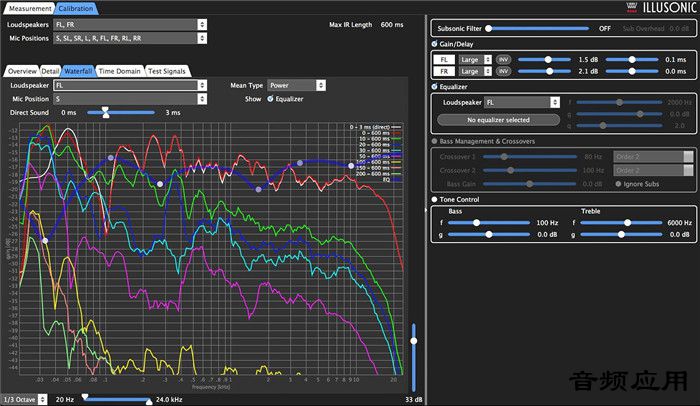Open the Crossover 1 Order 2 dropdown

(x=653, y=157)
